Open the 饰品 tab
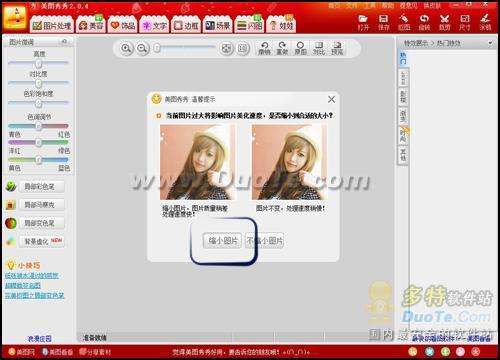 pyautogui.click(x=123, y=25)
